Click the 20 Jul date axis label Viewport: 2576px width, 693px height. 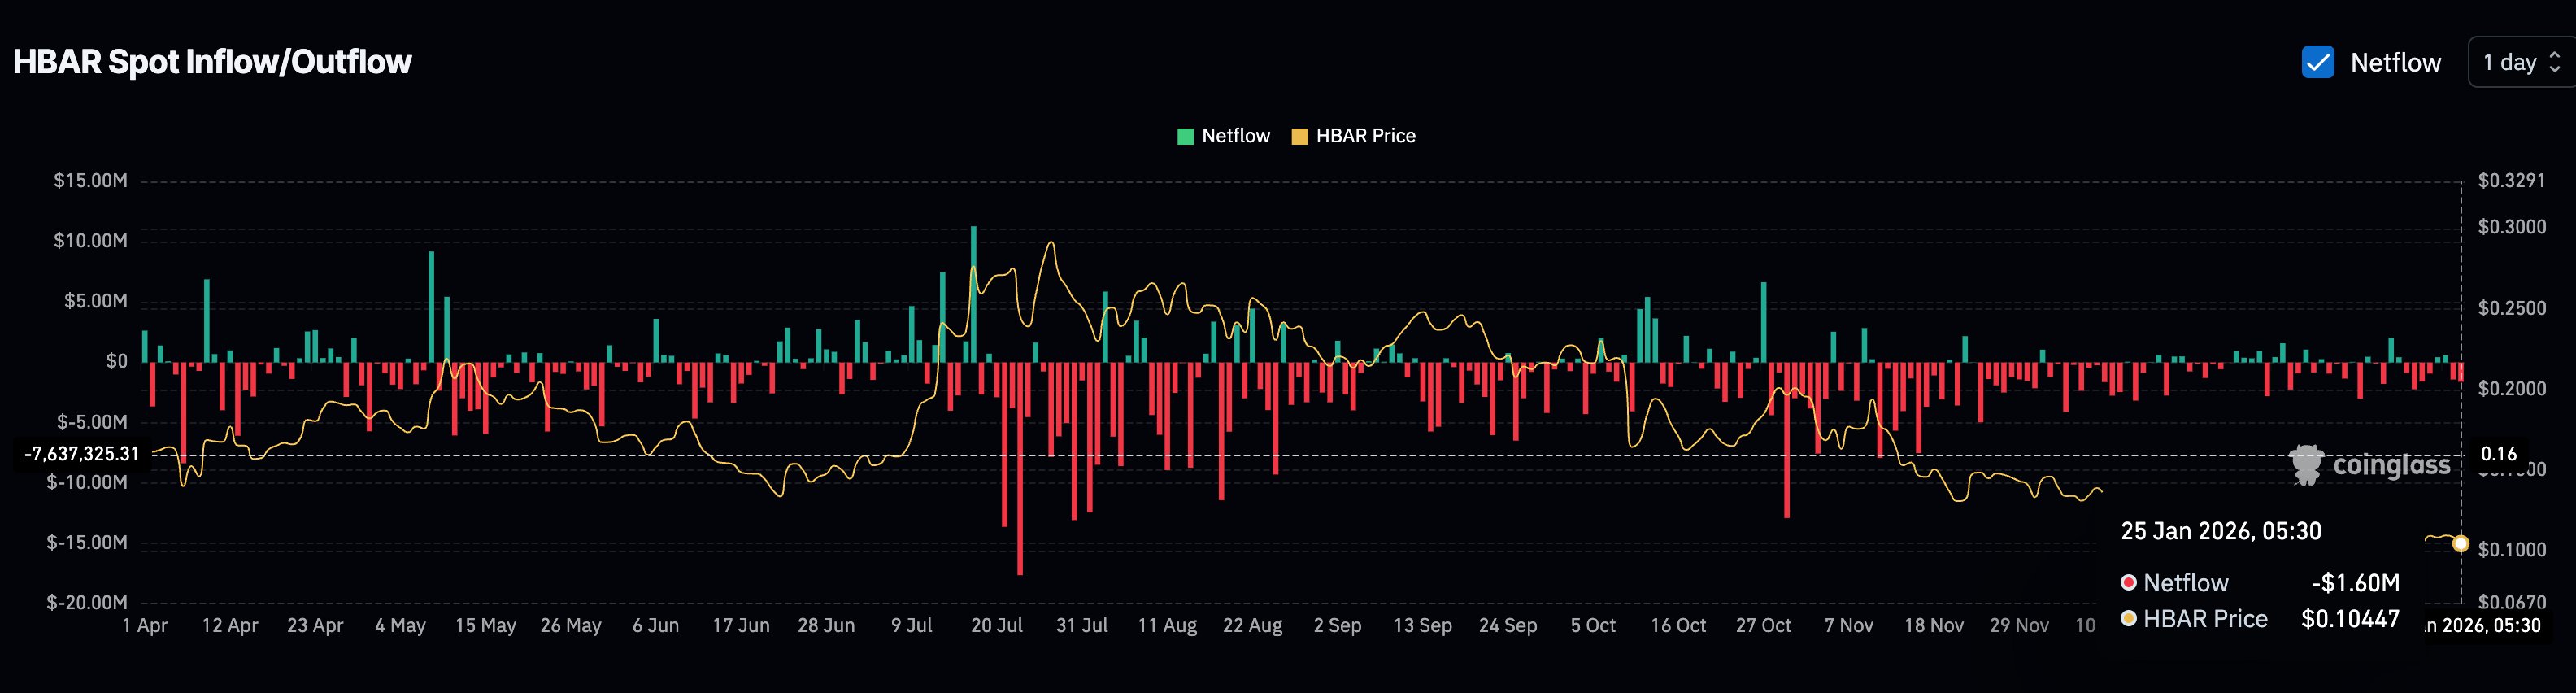pos(996,626)
